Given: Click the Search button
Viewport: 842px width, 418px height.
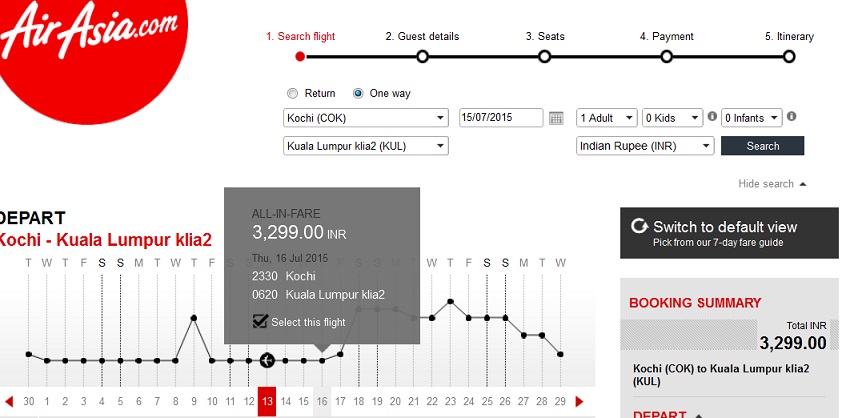Looking at the screenshot, I should (x=763, y=146).
